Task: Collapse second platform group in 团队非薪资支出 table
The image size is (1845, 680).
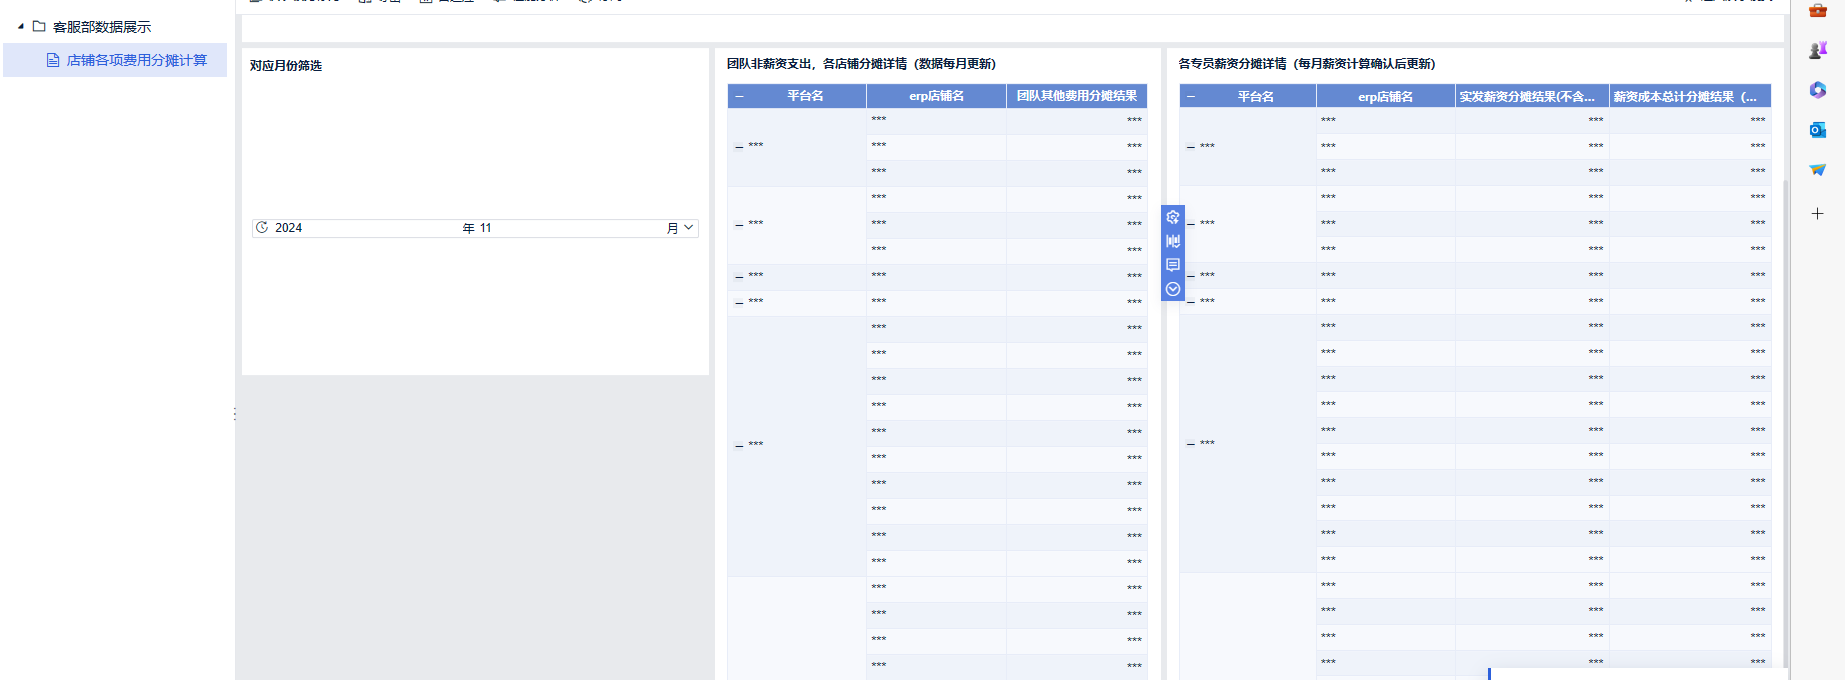Action: (739, 225)
